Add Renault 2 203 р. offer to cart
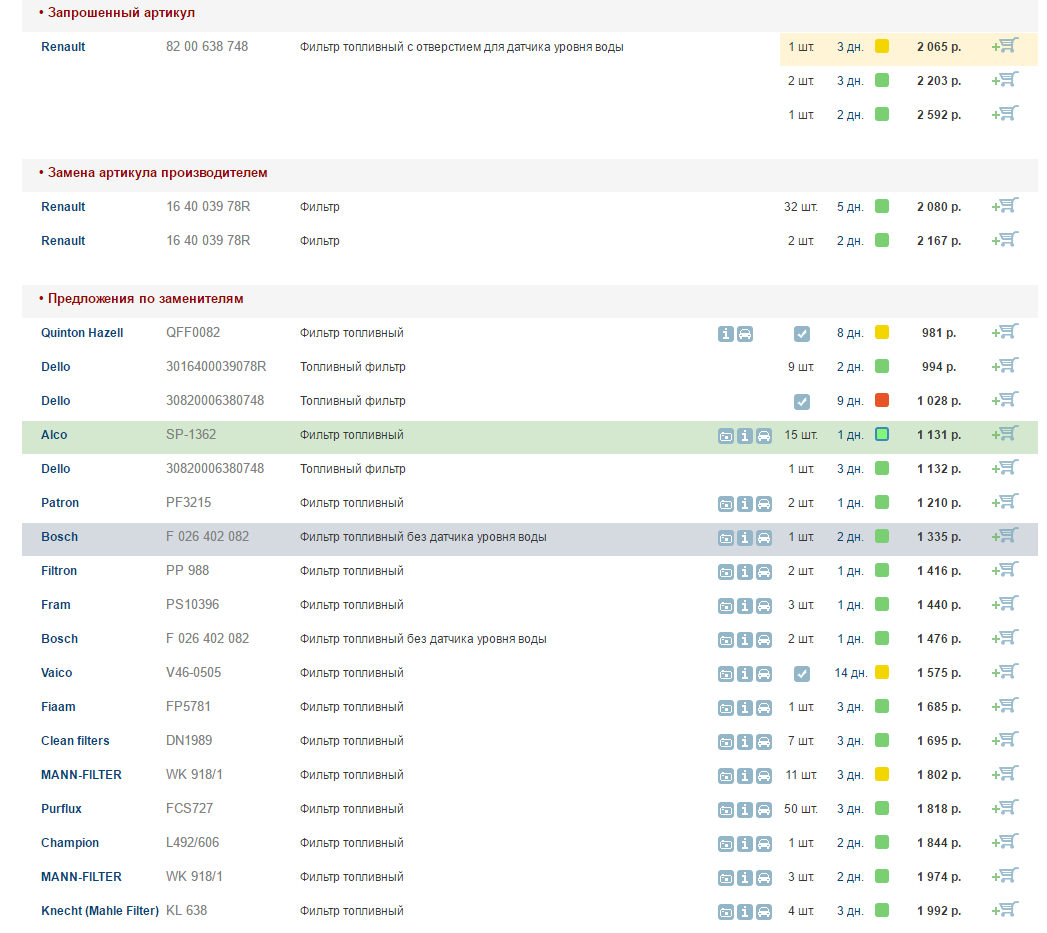The height and width of the screenshot is (933, 1047). pyautogui.click(x=1005, y=80)
